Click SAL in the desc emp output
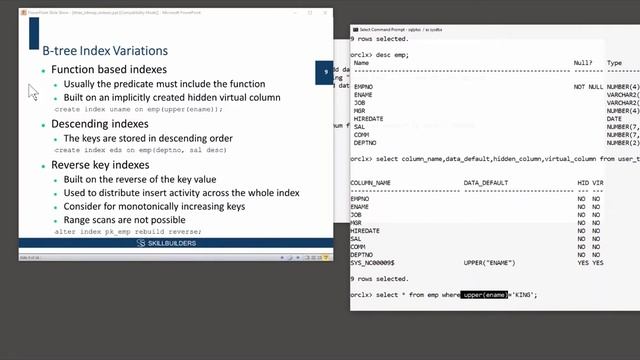The height and width of the screenshot is (360, 640). (x=359, y=127)
